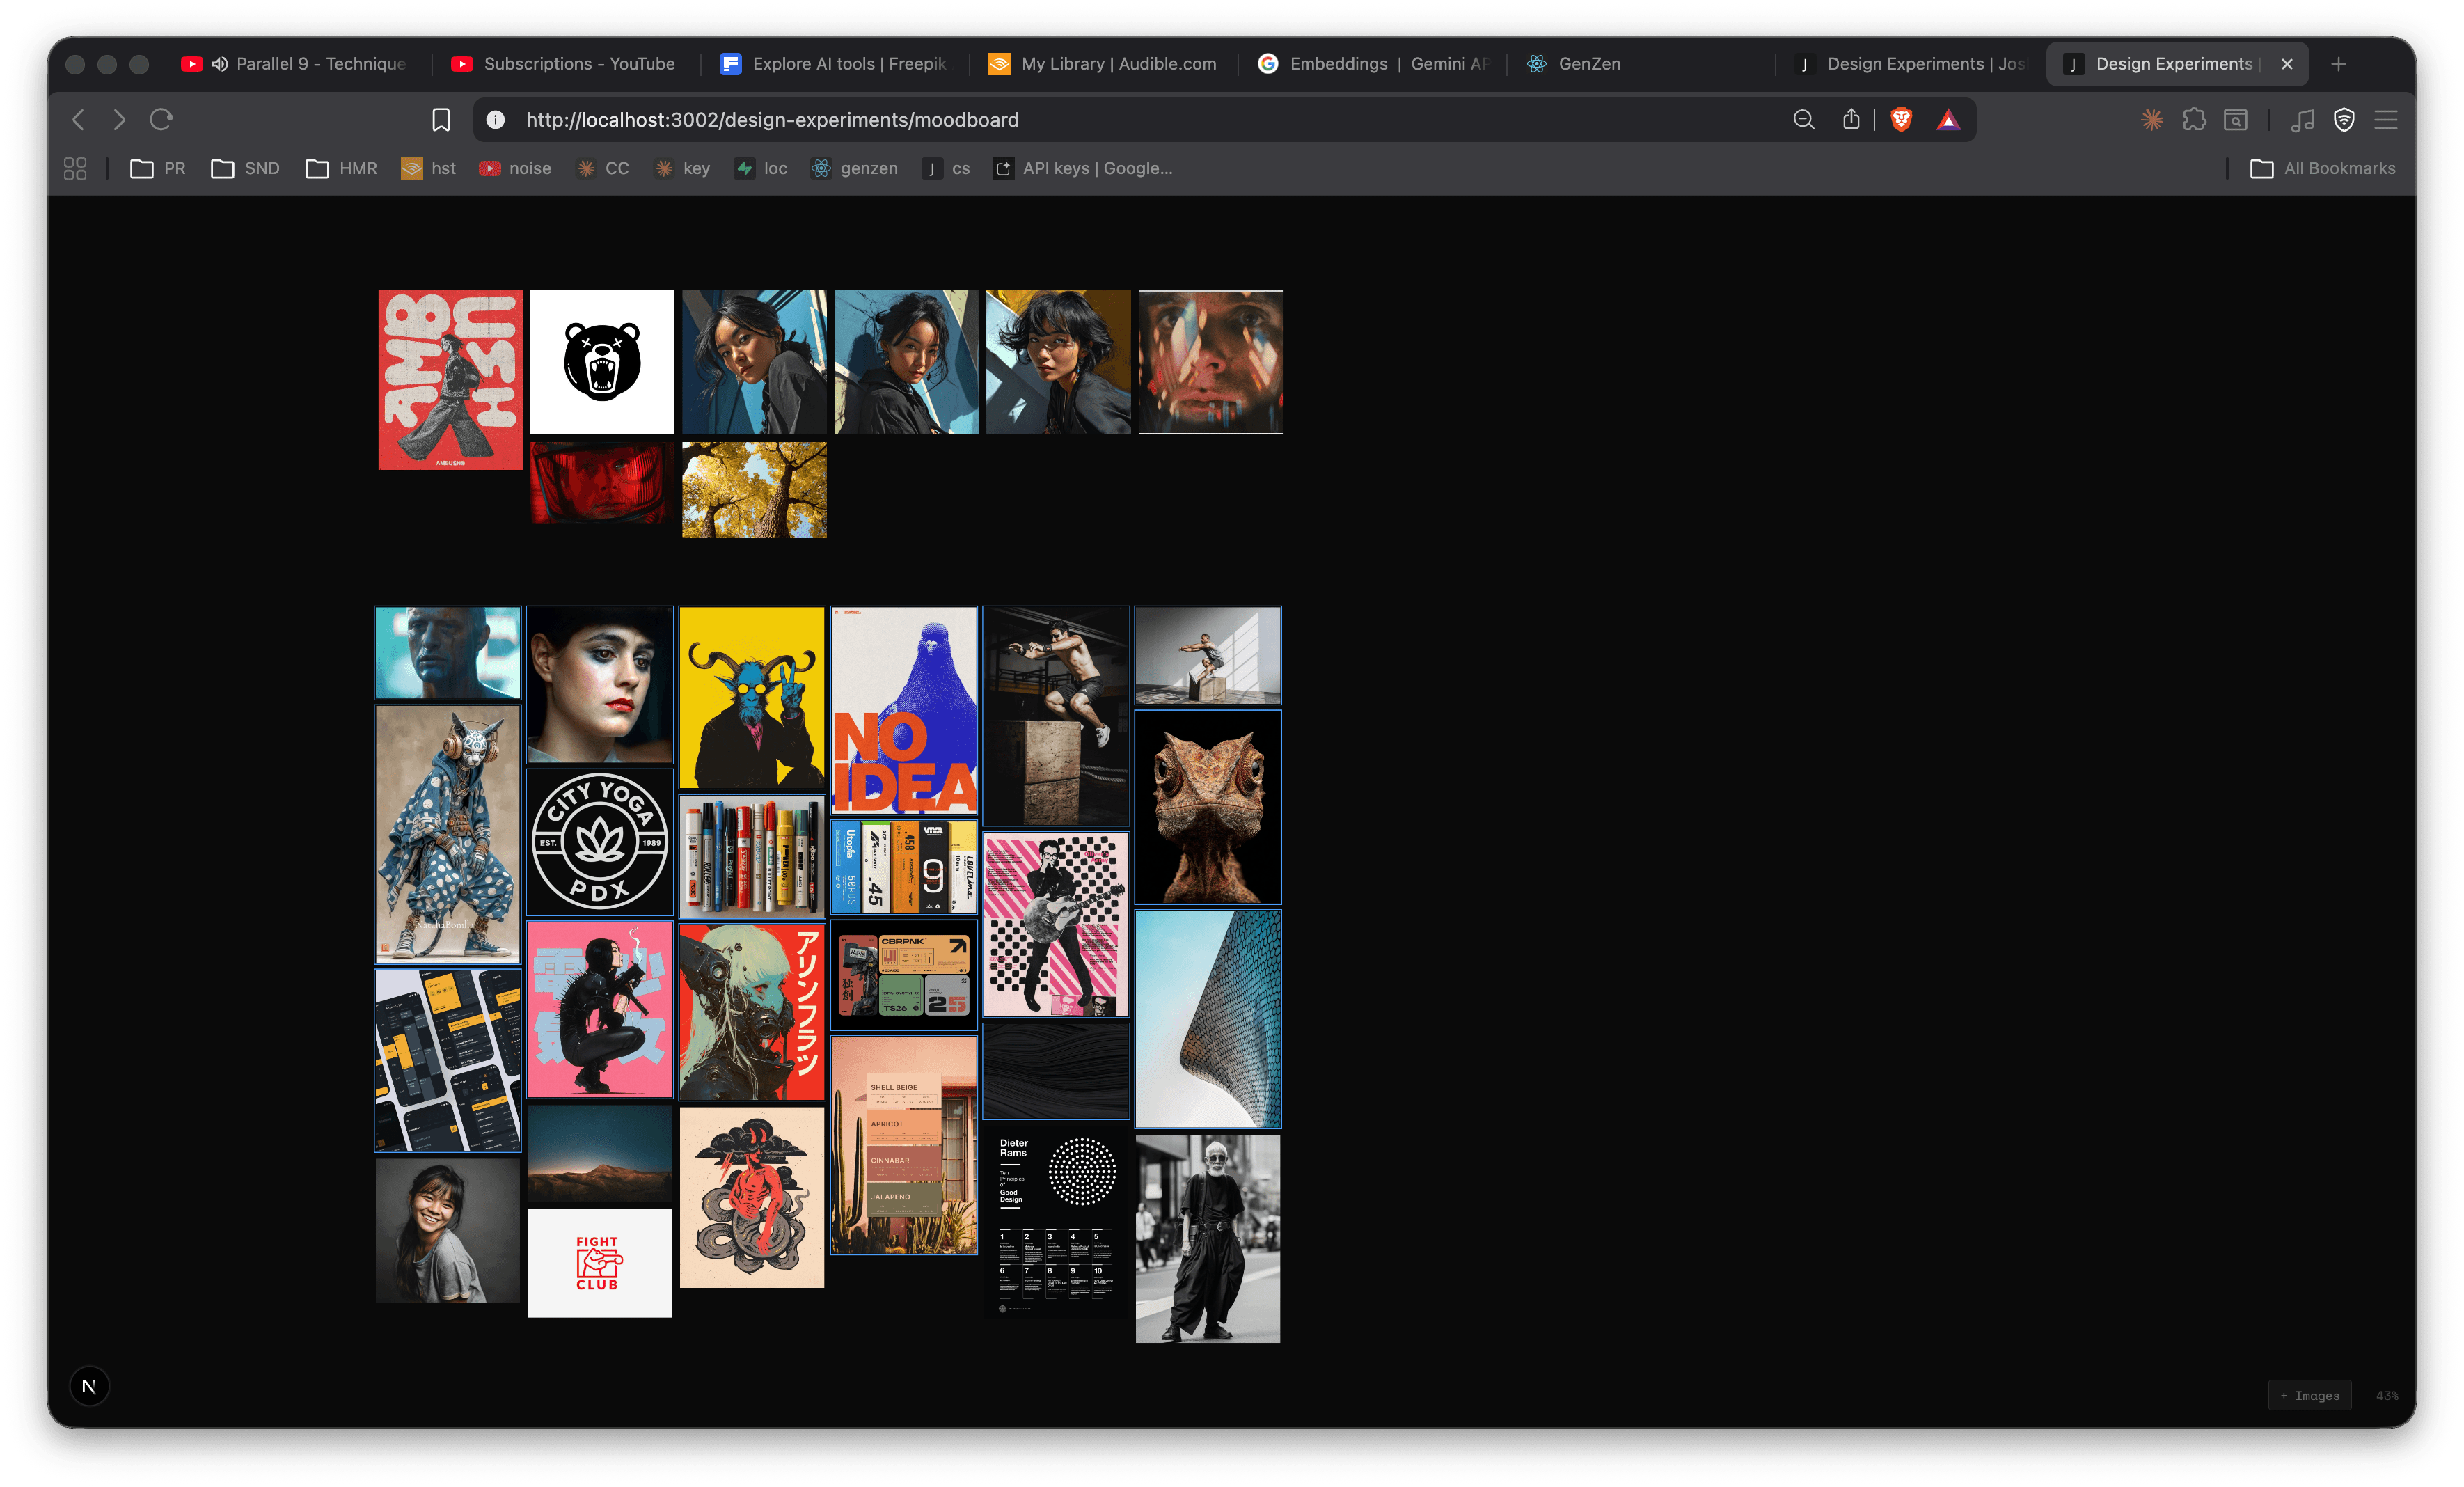The height and width of the screenshot is (1487, 2464).
Task: Bookmark this page using the flag icon
Action: [441, 119]
